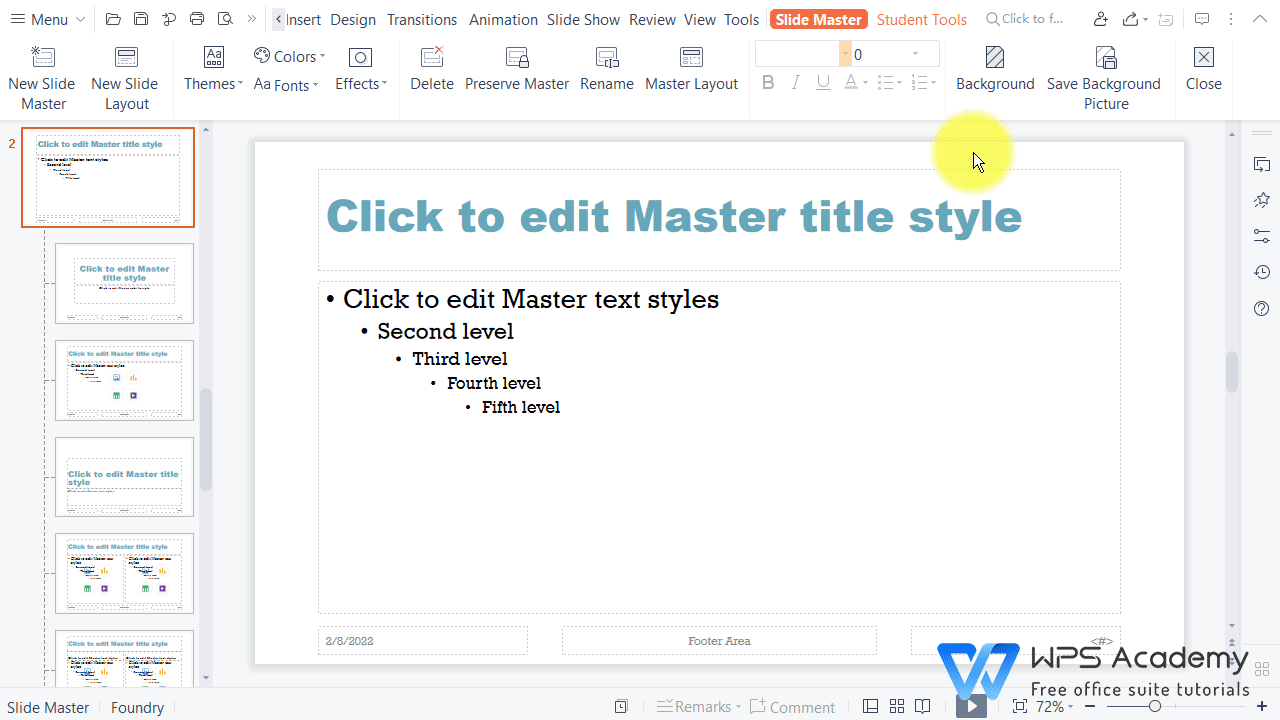Open the Effects dropdown
This screenshot has width=1280, height=720.
click(x=360, y=84)
